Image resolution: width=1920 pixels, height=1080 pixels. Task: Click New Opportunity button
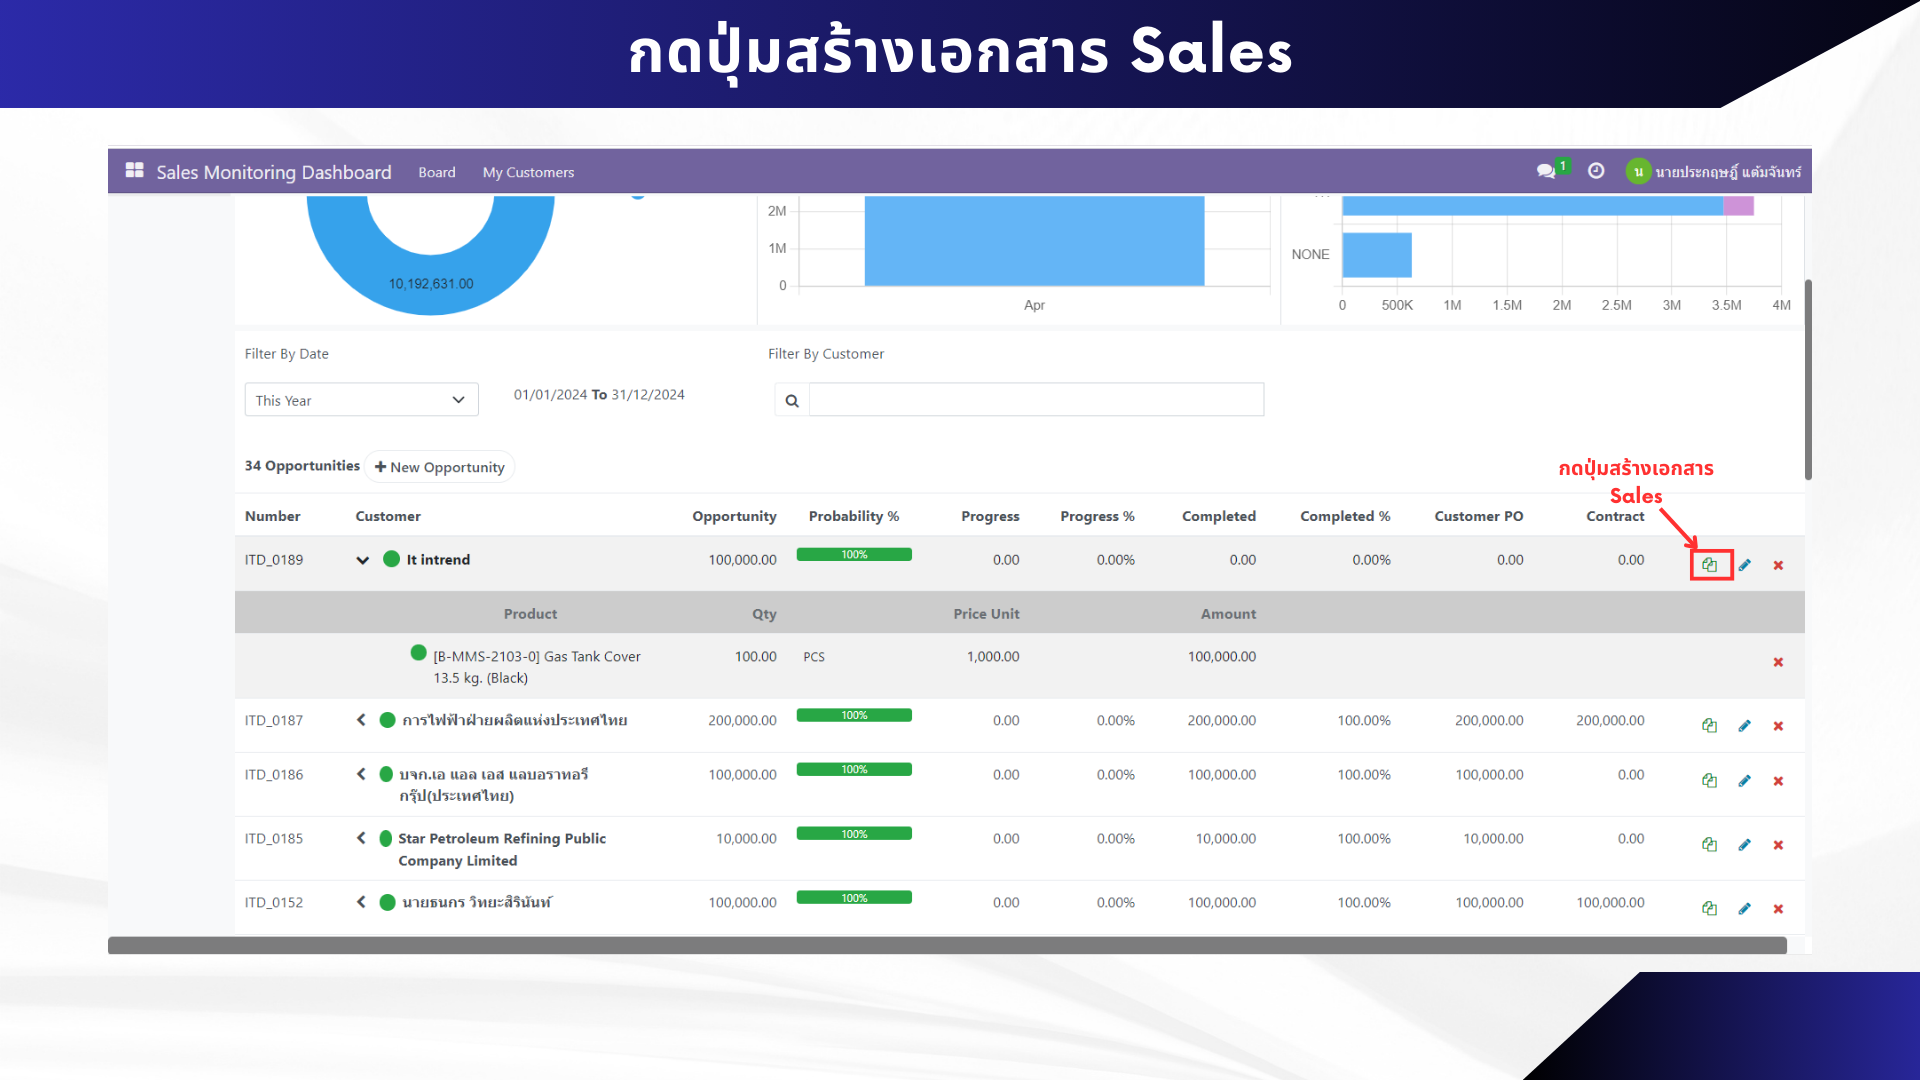tap(440, 467)
